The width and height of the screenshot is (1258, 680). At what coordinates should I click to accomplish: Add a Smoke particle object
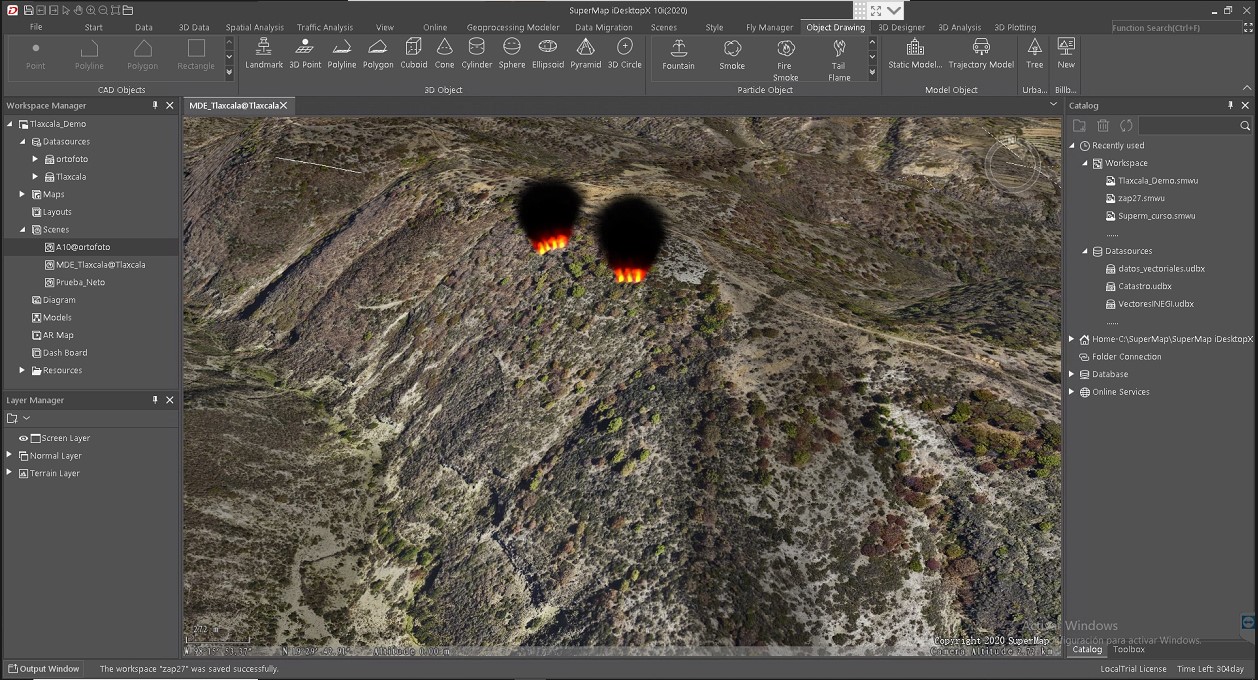point(732,54)
